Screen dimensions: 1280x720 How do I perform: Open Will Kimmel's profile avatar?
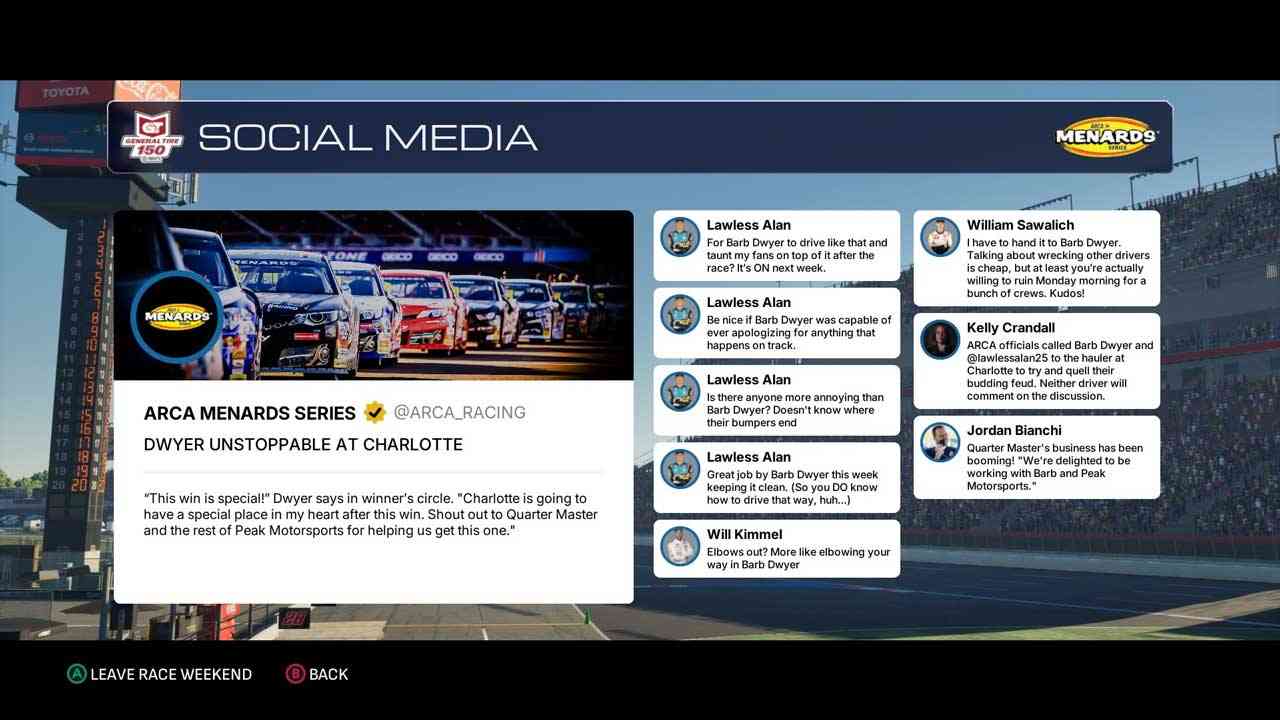pos(680,547)
